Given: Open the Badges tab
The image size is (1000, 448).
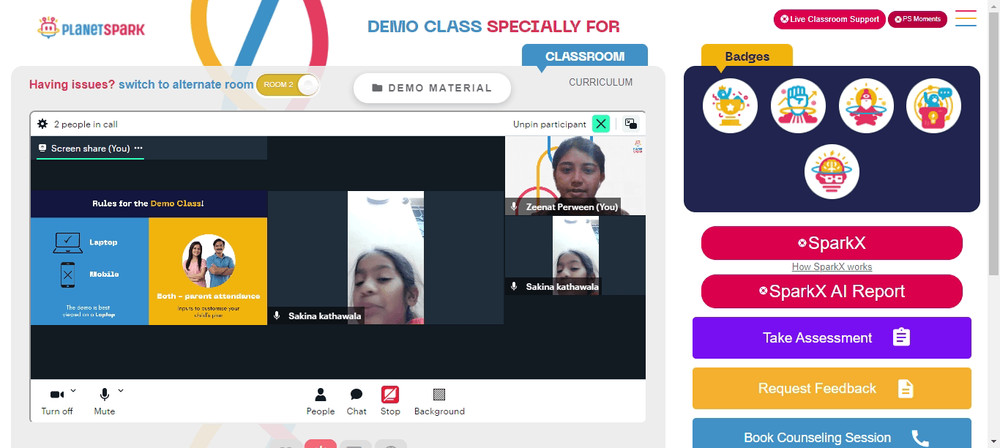Looking at the screenshot, I should tap(747, 56).
